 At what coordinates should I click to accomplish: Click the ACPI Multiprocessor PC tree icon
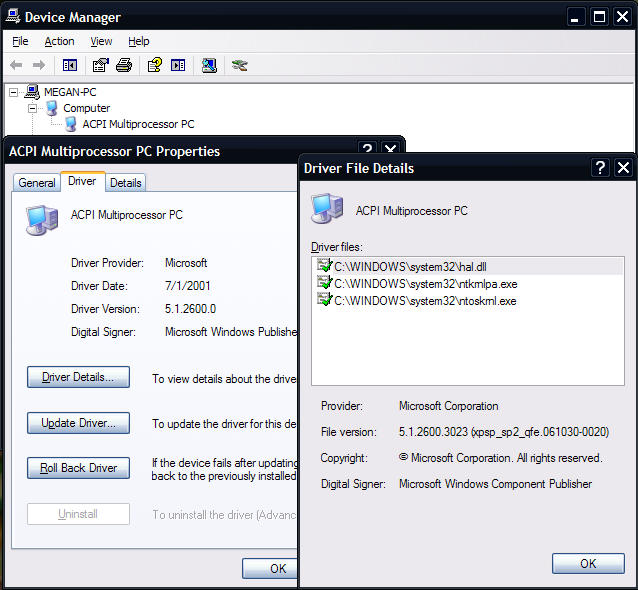pos(71,124)
